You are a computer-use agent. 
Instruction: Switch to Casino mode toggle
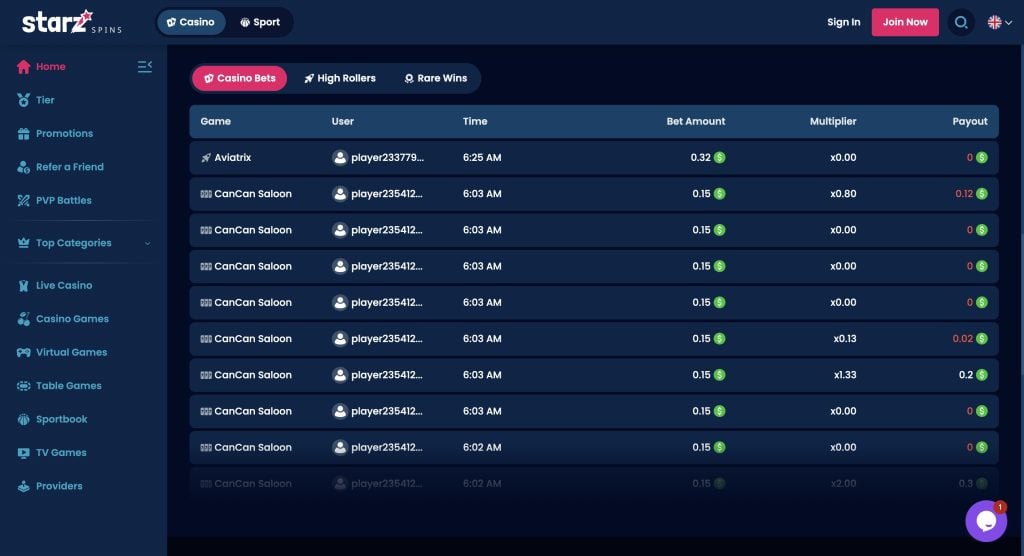click(190, 22)
